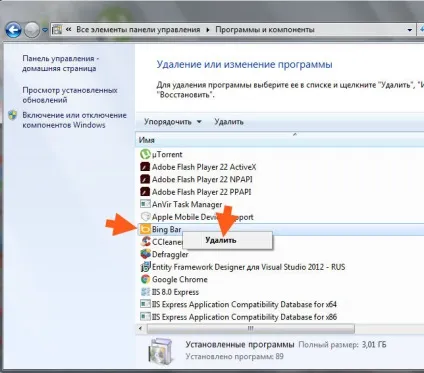Click the horizontal scrollbar left arrow
424x373 pixels.
pos(141,329)
